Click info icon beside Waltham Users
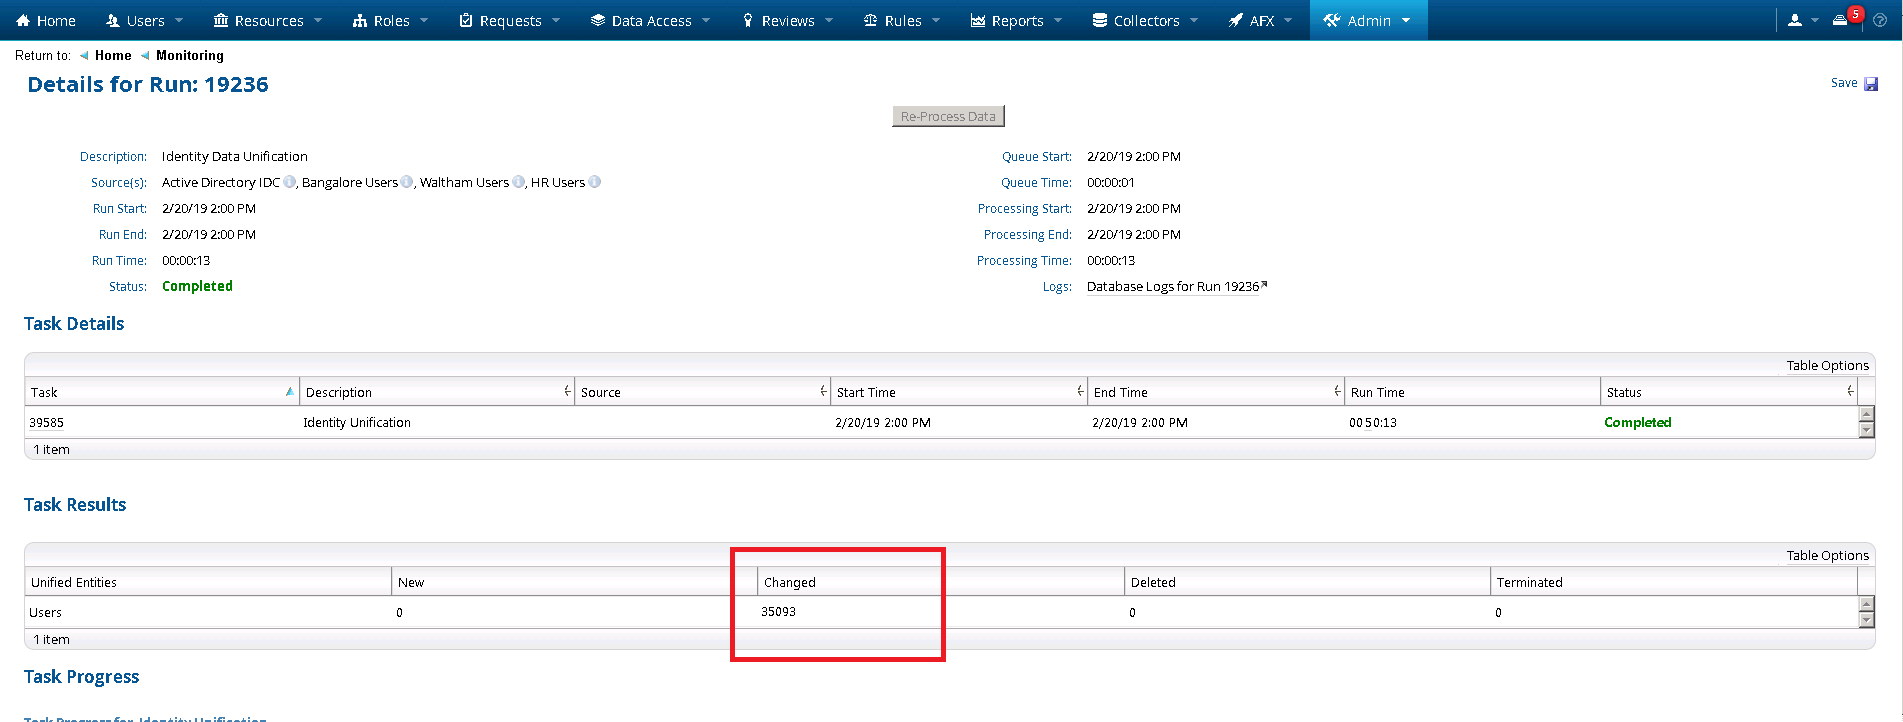The height and width of the screenshot is (722, 1903). coord(518,182)
